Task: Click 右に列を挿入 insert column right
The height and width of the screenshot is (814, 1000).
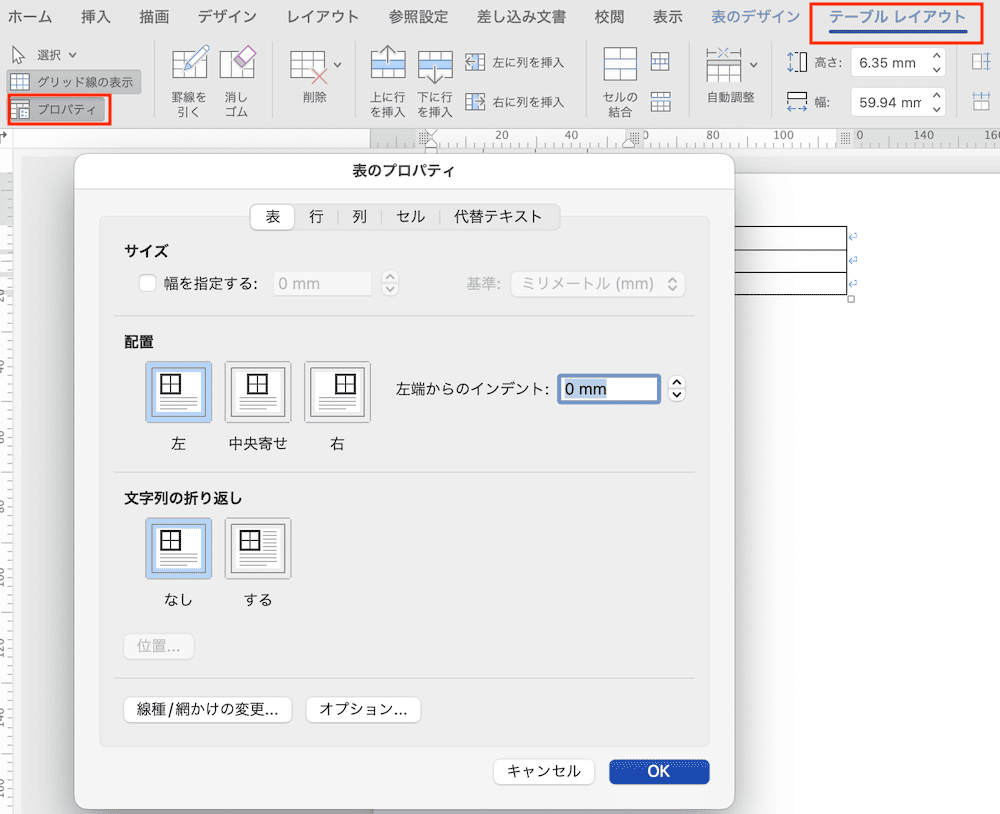Action: coord(515,102)
